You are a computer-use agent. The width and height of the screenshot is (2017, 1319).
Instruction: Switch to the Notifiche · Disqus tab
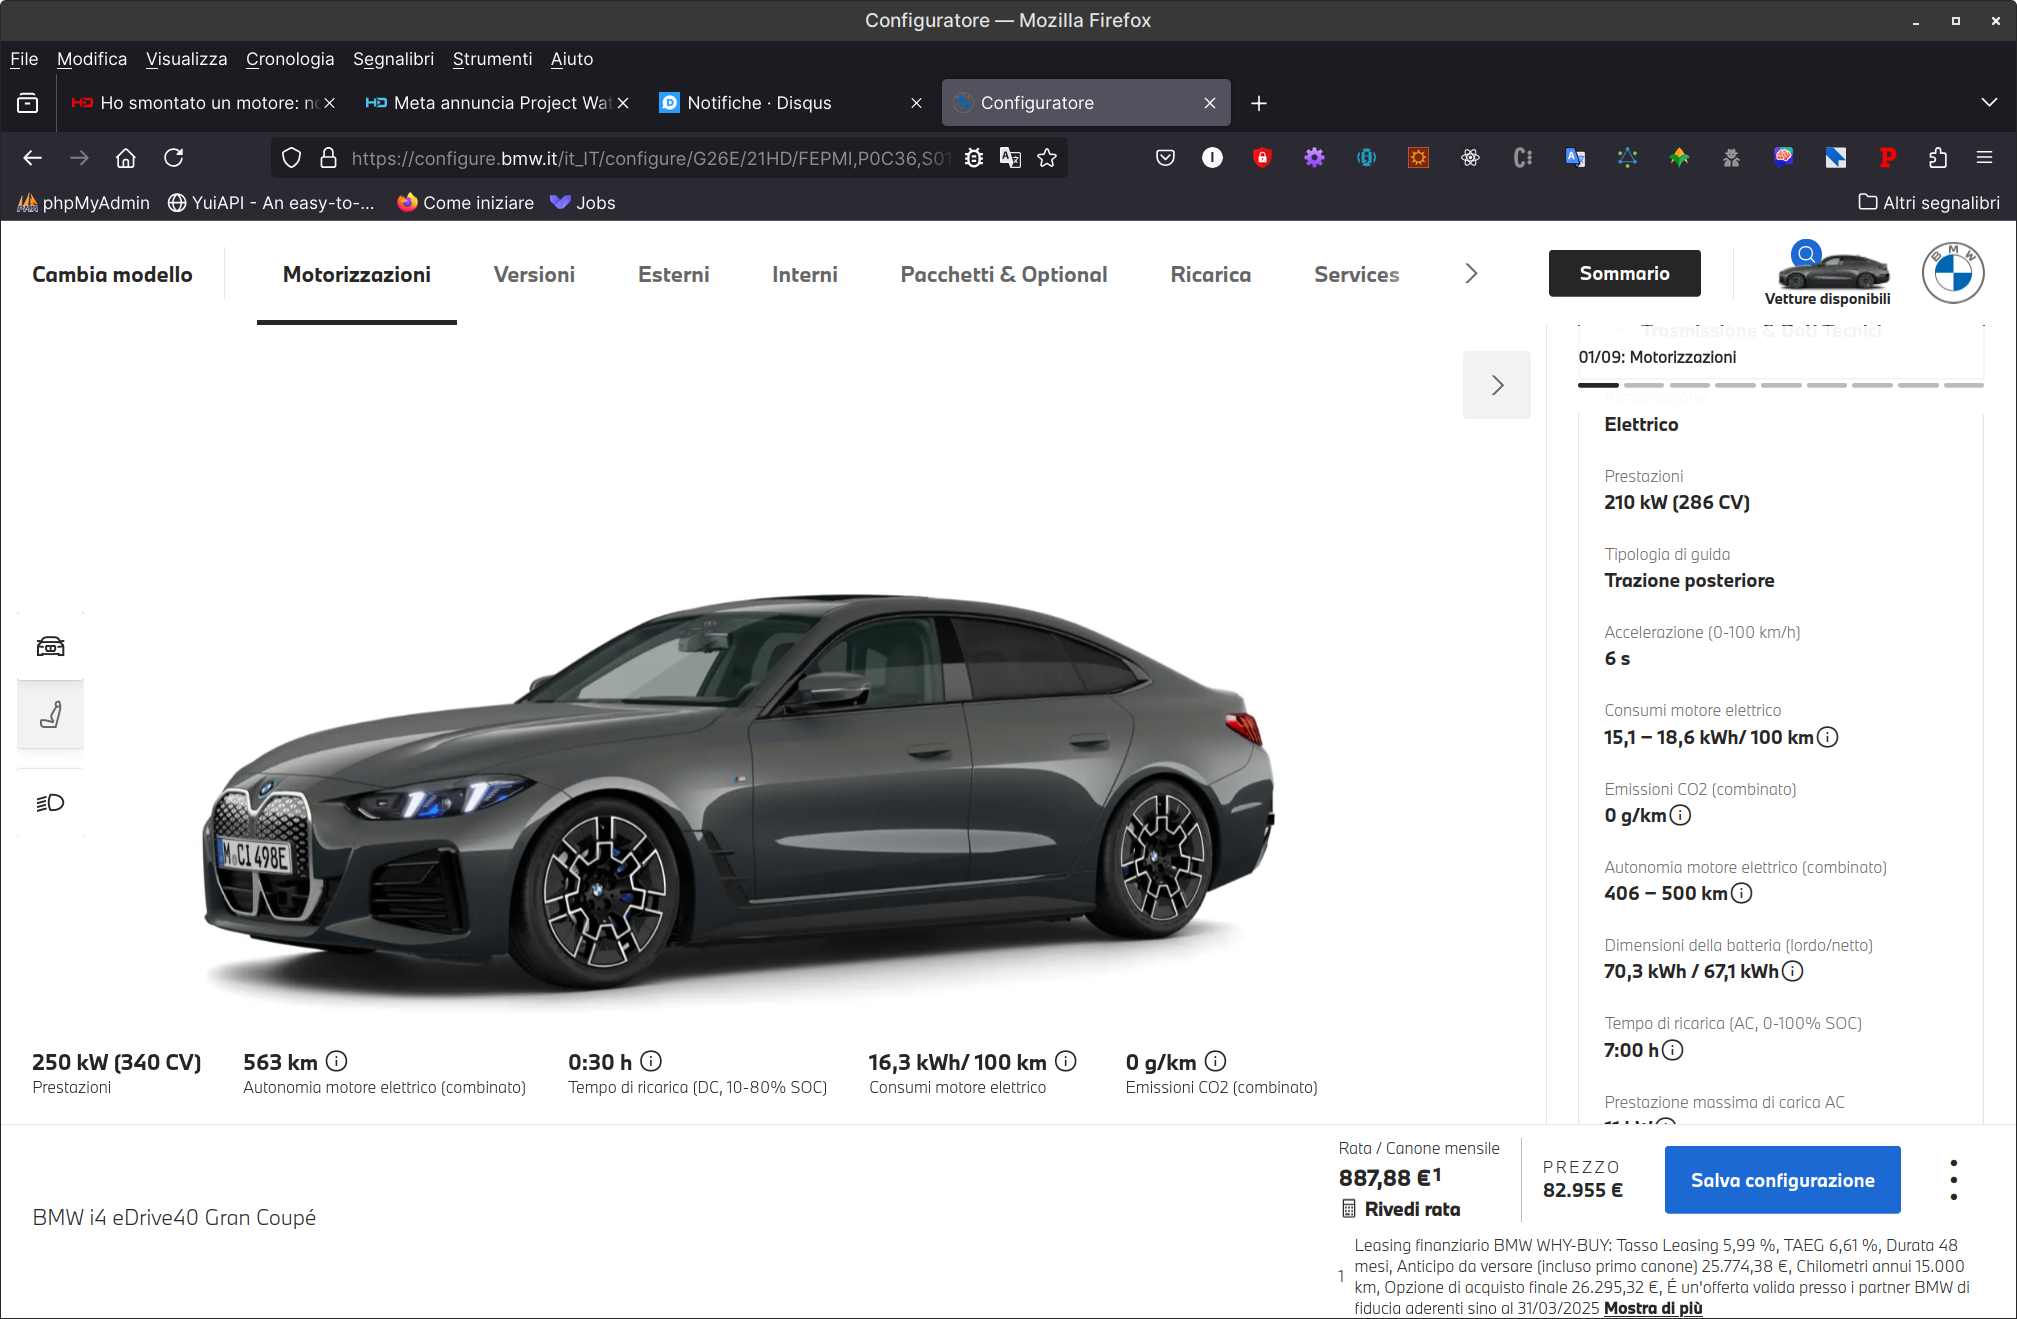(790, 103)
